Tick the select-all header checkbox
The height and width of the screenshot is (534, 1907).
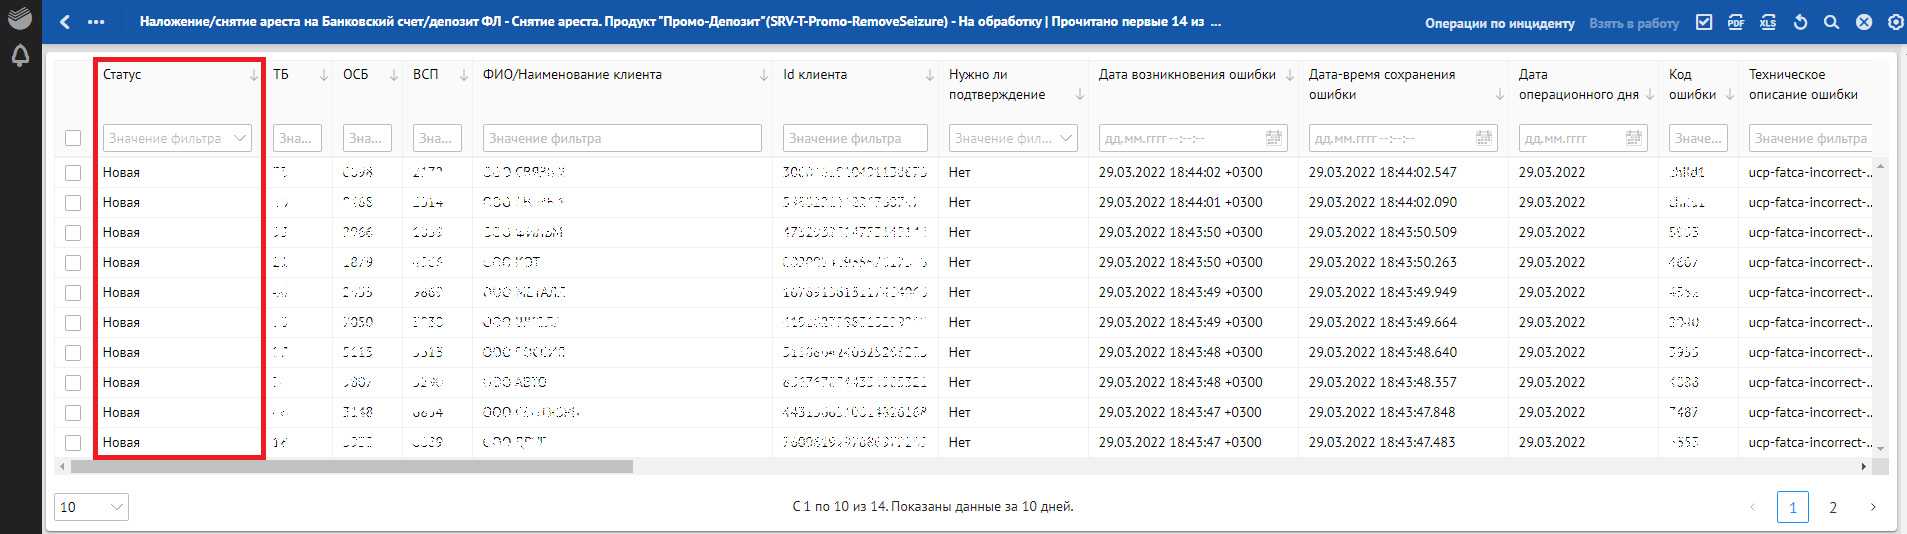[x=73, y=138]
